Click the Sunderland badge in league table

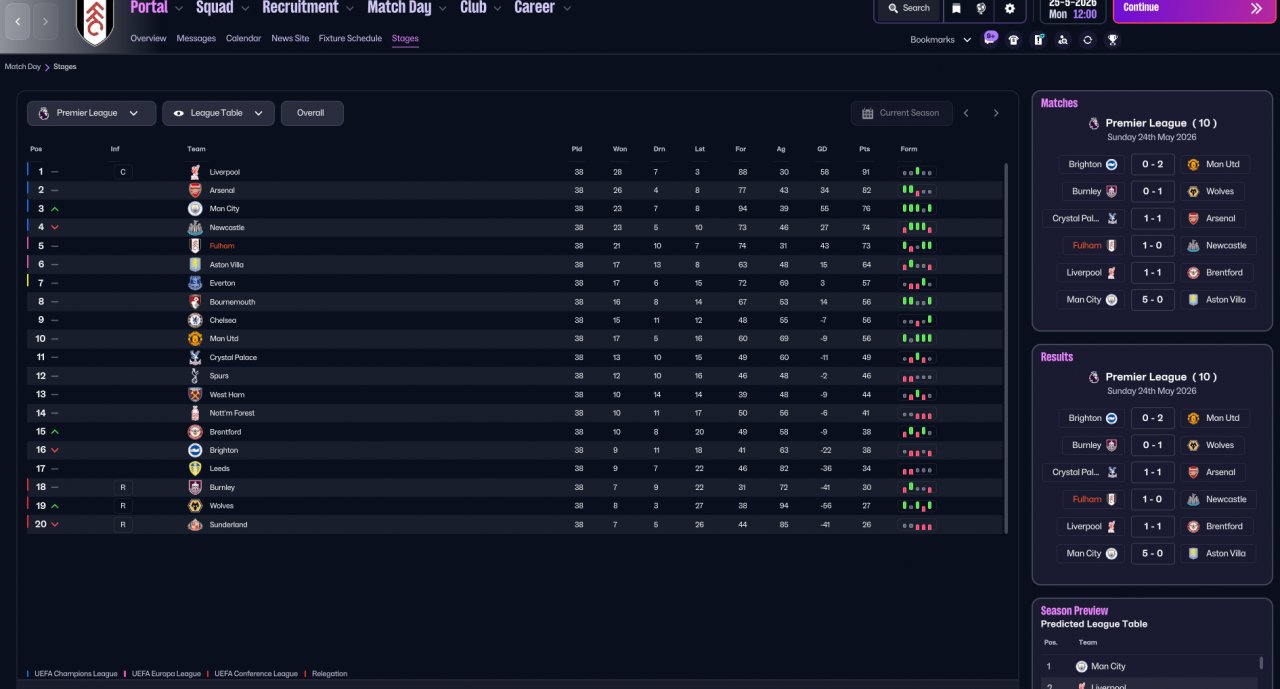click(x=195, y=524)
